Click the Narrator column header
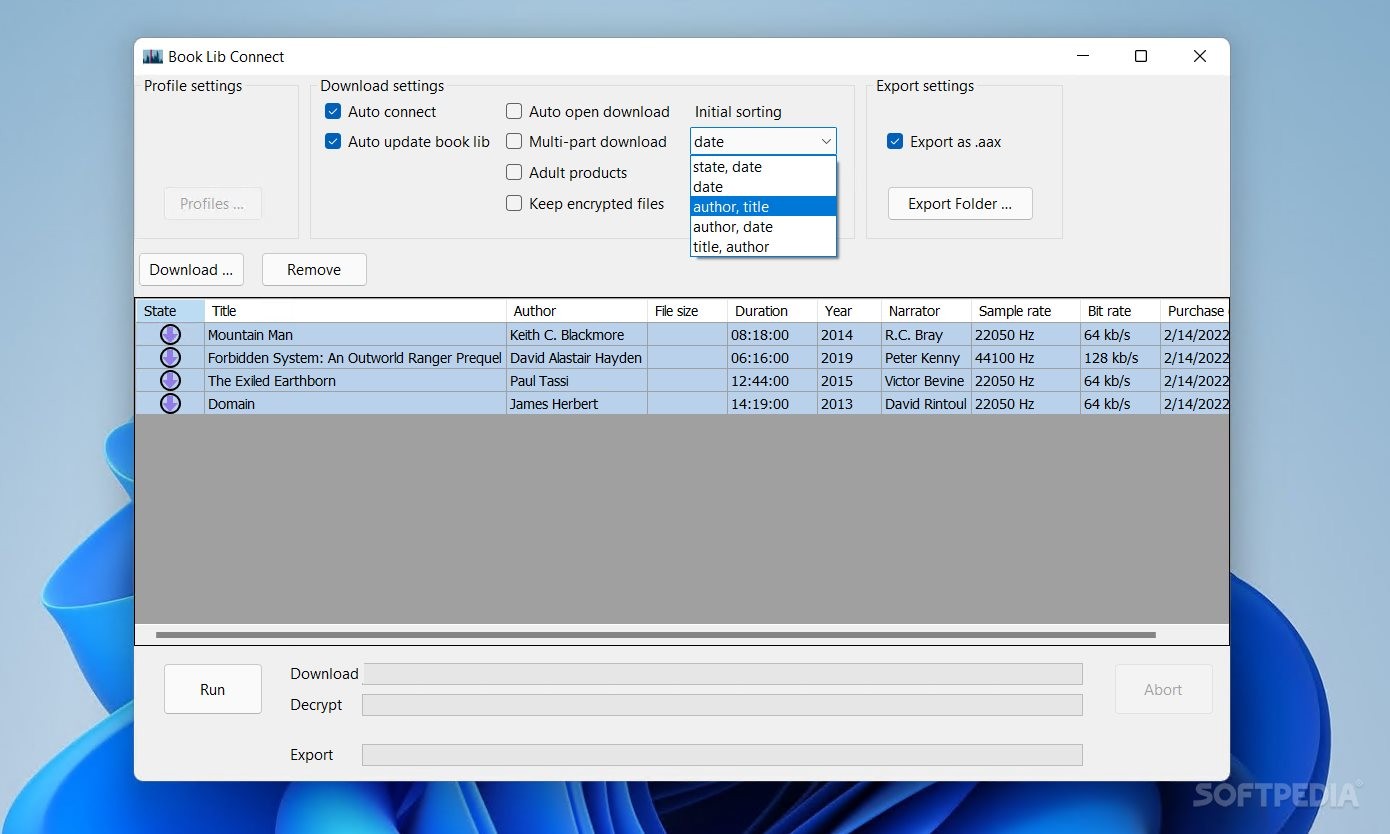The width and height of the screenshot is (1390, 834). [926, 311]
